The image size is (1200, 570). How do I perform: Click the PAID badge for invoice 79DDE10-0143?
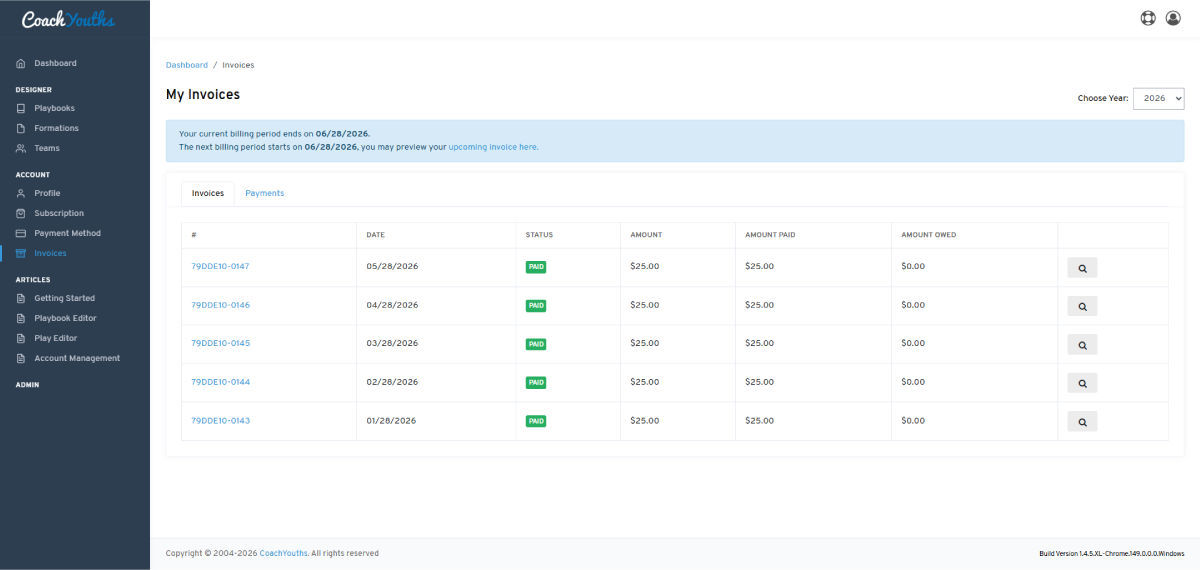pyautogui.click(x=536, y=421)
